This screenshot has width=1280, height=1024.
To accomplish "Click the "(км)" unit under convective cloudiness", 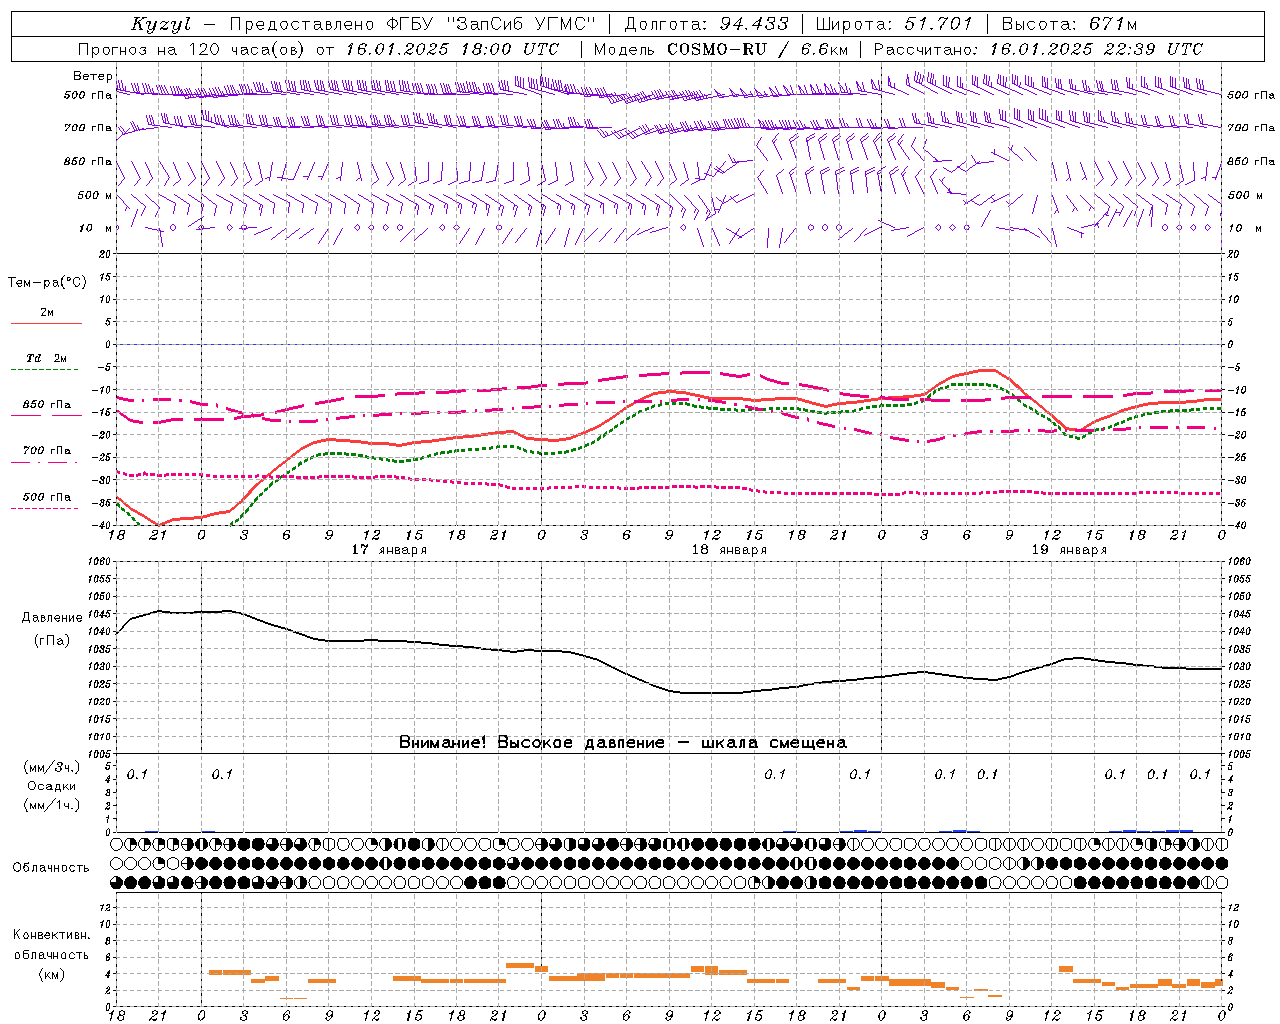I will 52,974.
